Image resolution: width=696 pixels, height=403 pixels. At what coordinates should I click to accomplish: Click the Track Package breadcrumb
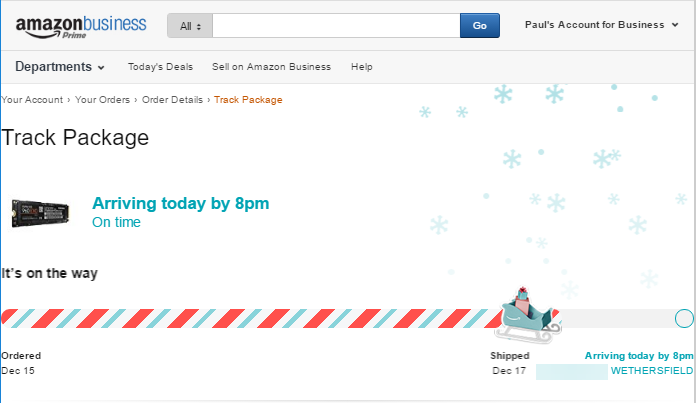click(248, 99)
